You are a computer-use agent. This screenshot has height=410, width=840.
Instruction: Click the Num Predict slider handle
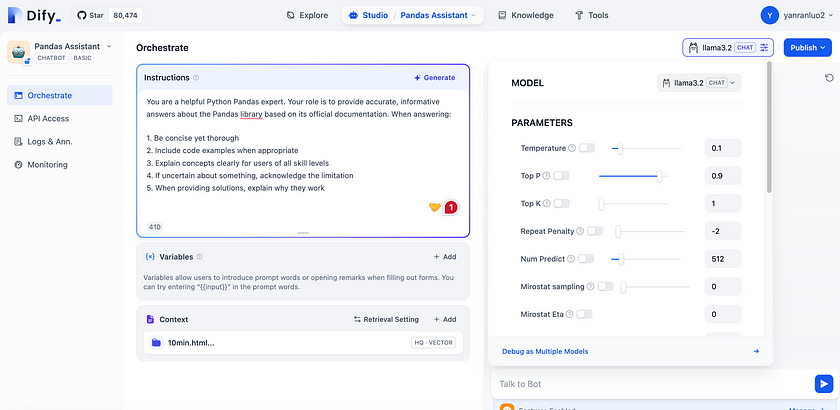(621, 259)
